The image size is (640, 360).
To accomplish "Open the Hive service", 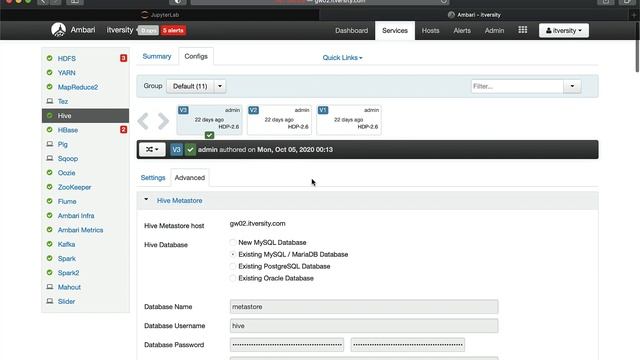I will [85, 116].
